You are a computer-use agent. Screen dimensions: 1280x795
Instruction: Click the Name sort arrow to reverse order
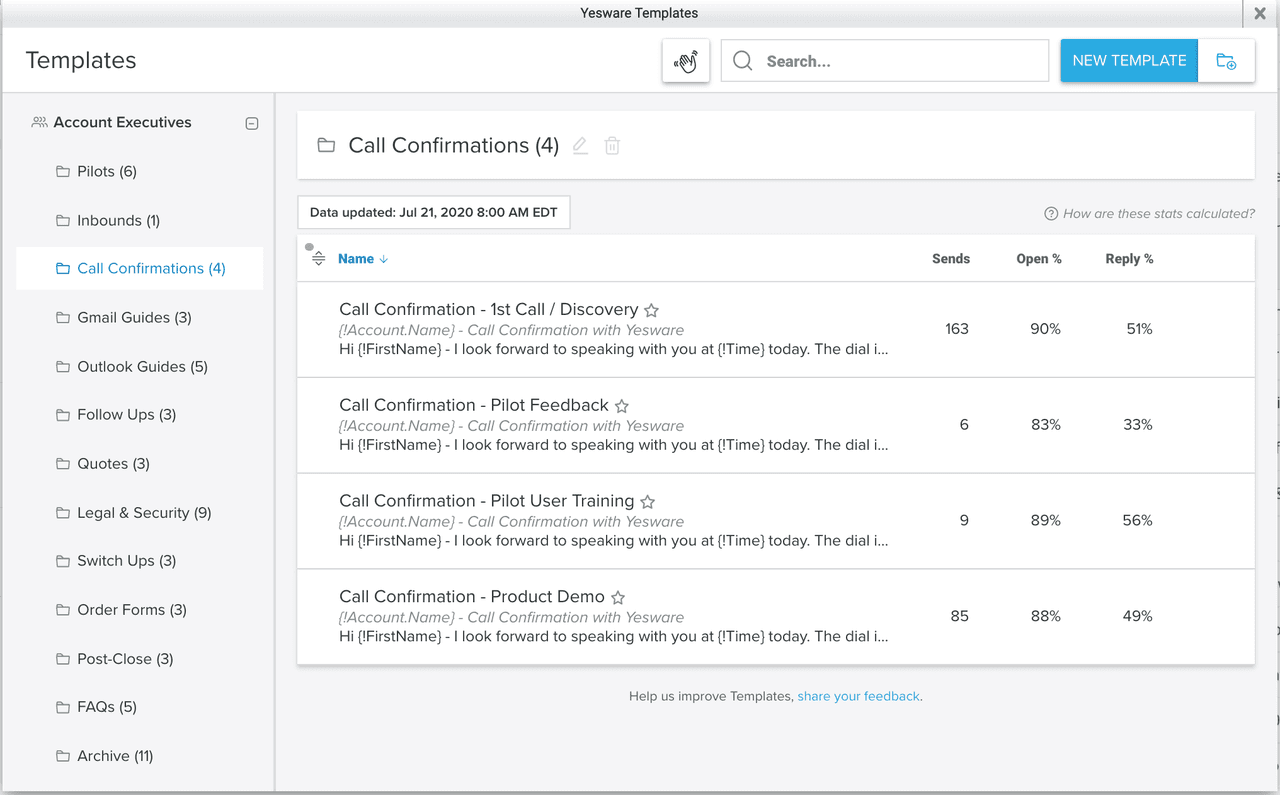pyautogui.click(x=383, y=258)
